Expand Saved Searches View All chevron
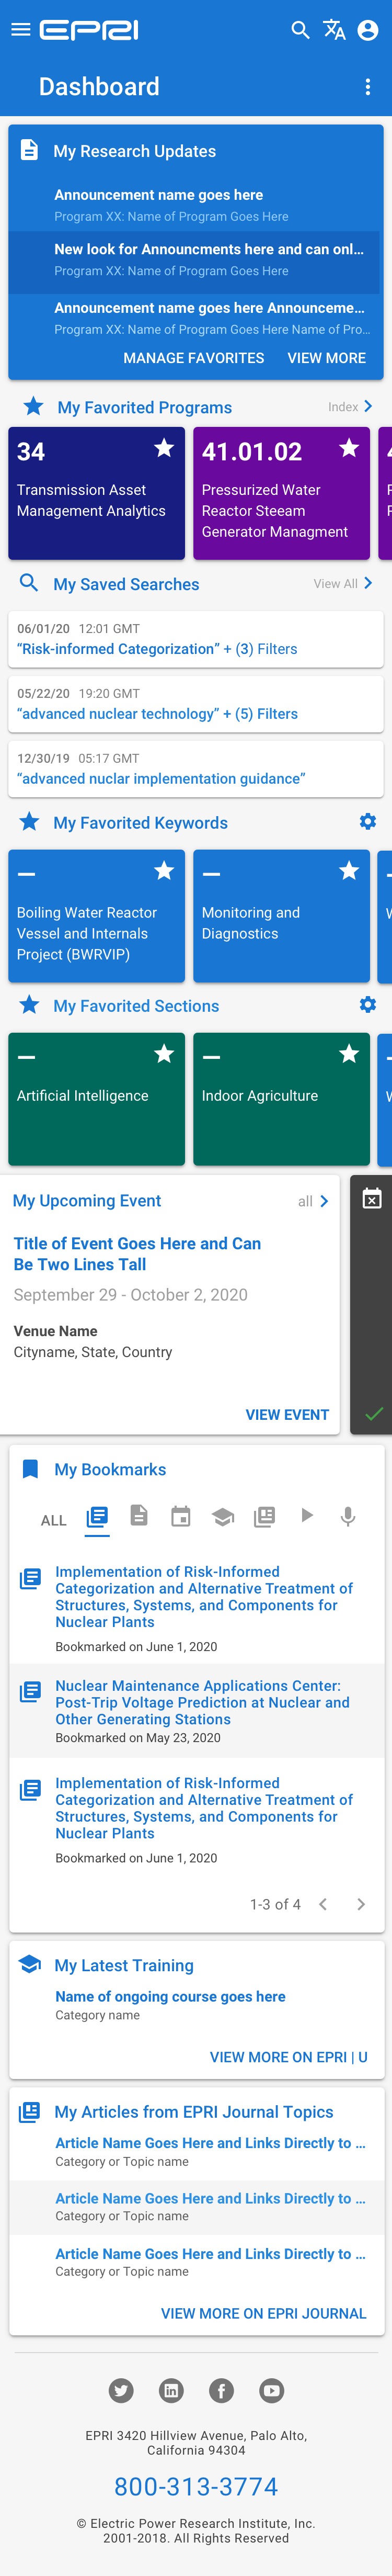Image resolution: width=392 pixels, height=2576 pixels. pos(368,583)
